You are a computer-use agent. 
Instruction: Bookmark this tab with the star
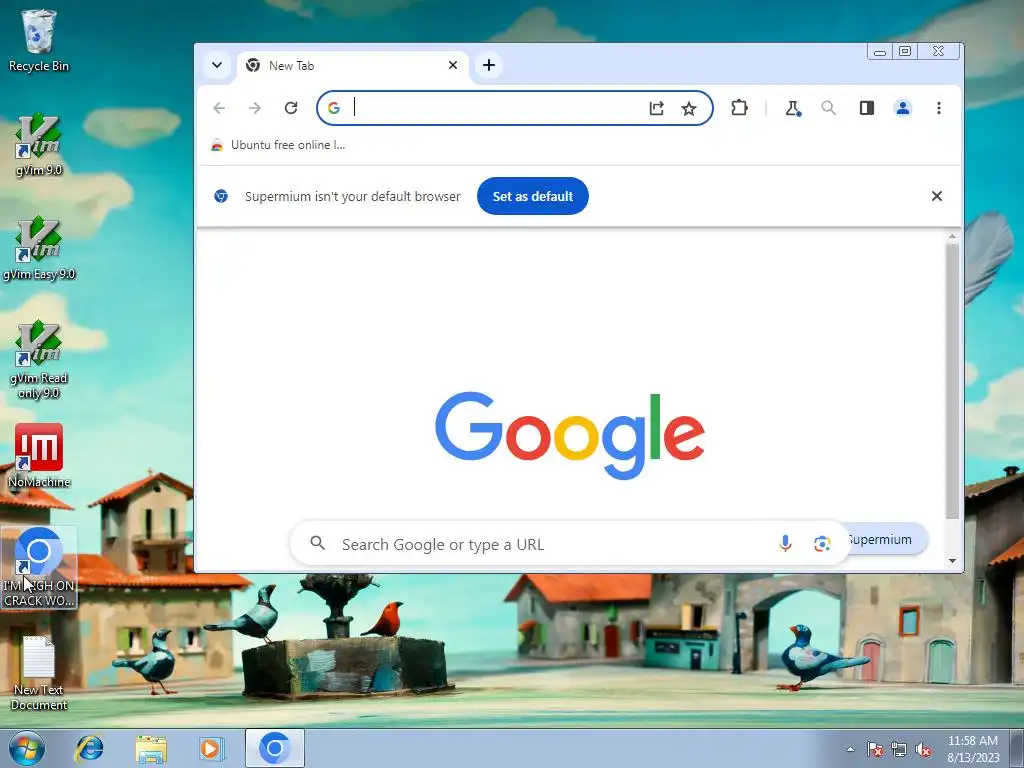pyautogui.click(x=688, y=108)
